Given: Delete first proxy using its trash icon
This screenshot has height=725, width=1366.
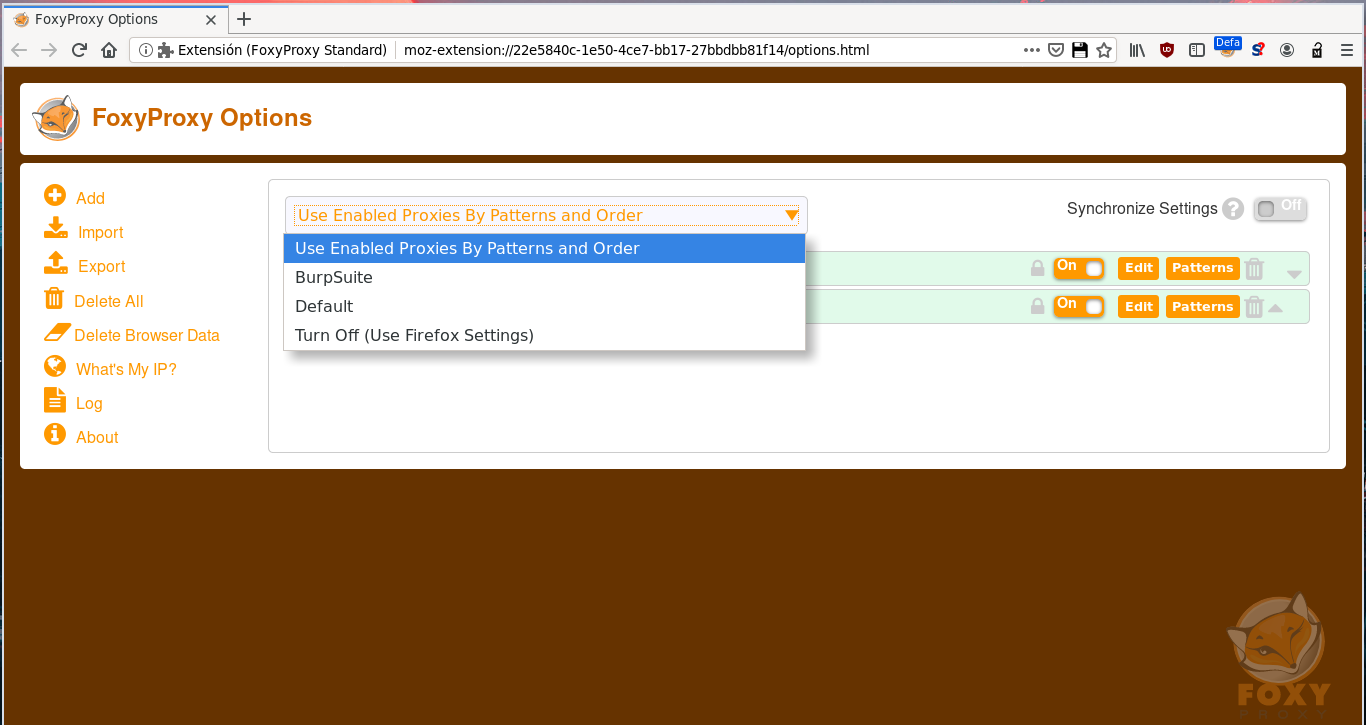Looking at the screenshot, I should click(x=1255, y=268).
